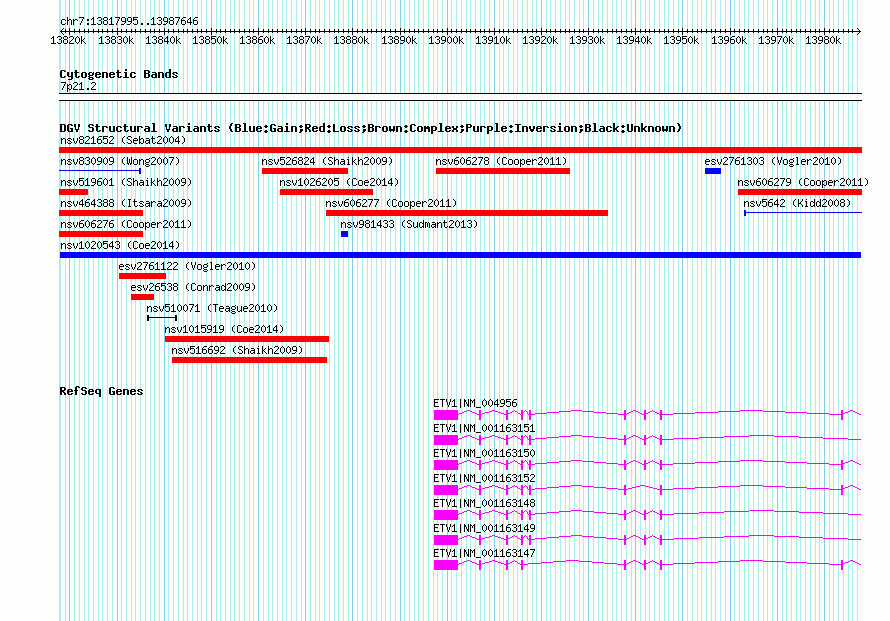Select the nsv510071 (Teague2010) black unknown marker

click(162, 318)
